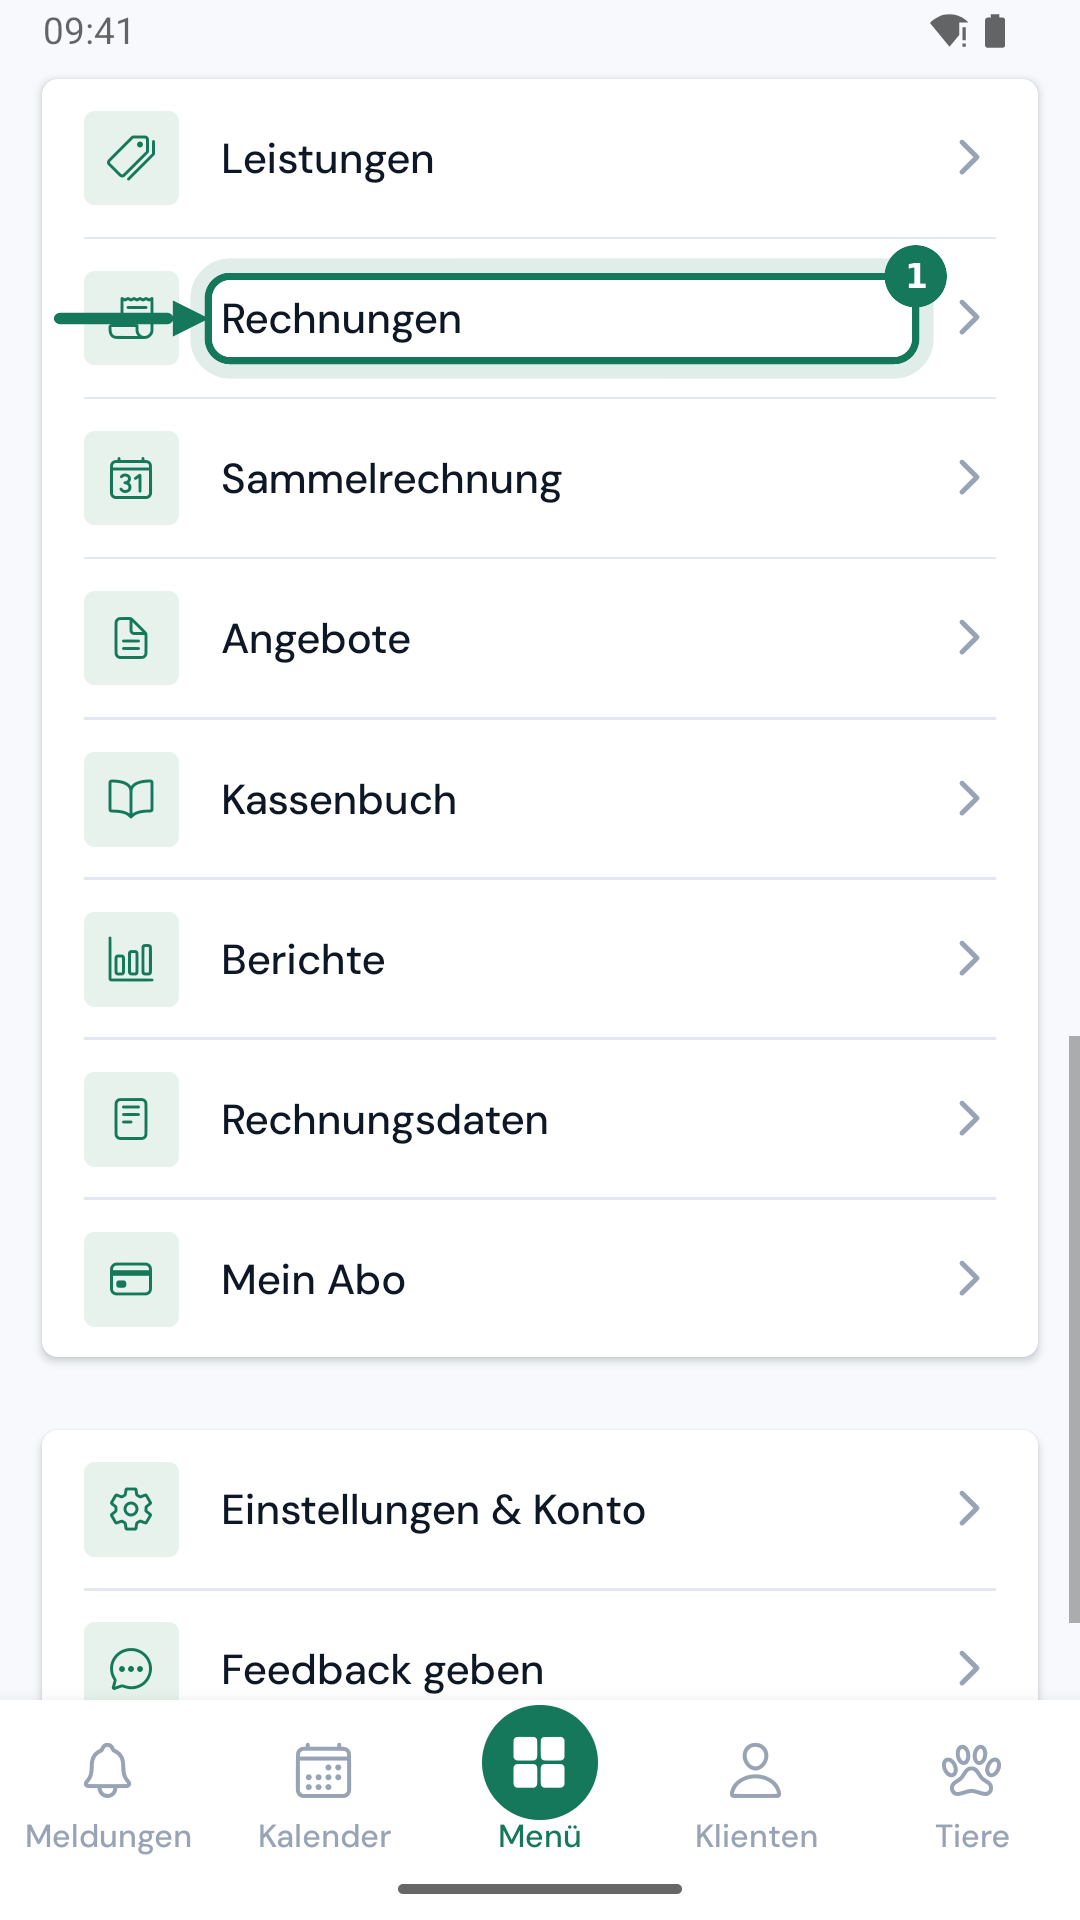Image resolution: width=1080 pixels, height=1920 pixels.
Task: Tap the Kassenbuch open book icon
Action: click(x=131, y=799)
